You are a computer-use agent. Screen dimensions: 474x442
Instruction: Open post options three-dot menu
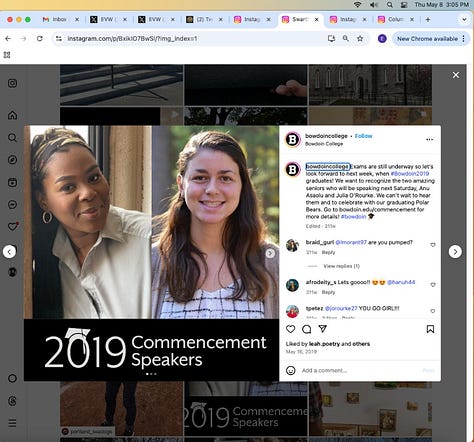coord(430,140)
